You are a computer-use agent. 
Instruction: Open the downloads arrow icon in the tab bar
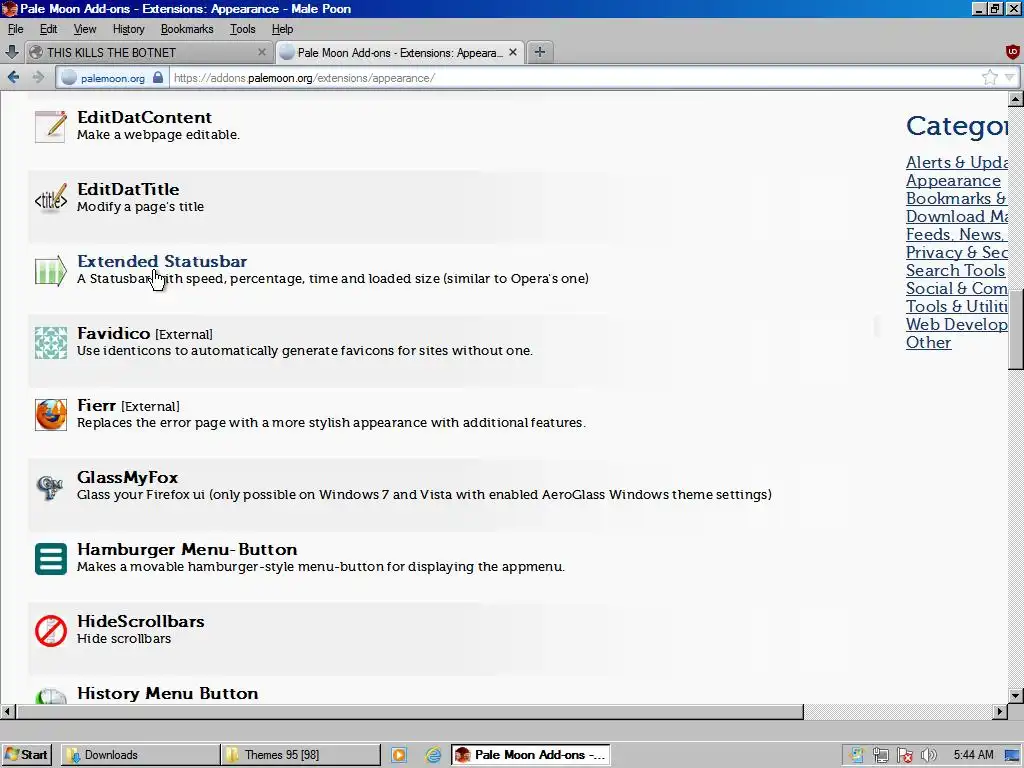pyautogui.click(x=12, y=52)
